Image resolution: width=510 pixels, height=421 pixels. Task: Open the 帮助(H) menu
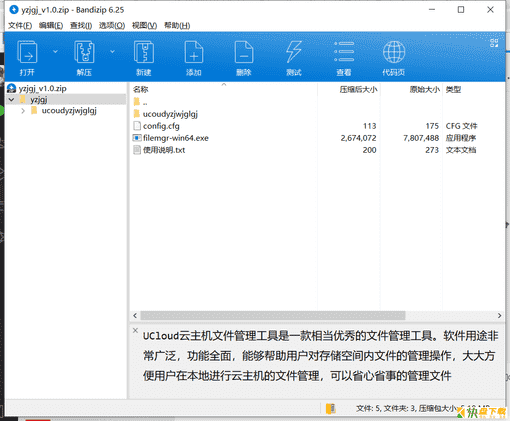click(177, 25)
